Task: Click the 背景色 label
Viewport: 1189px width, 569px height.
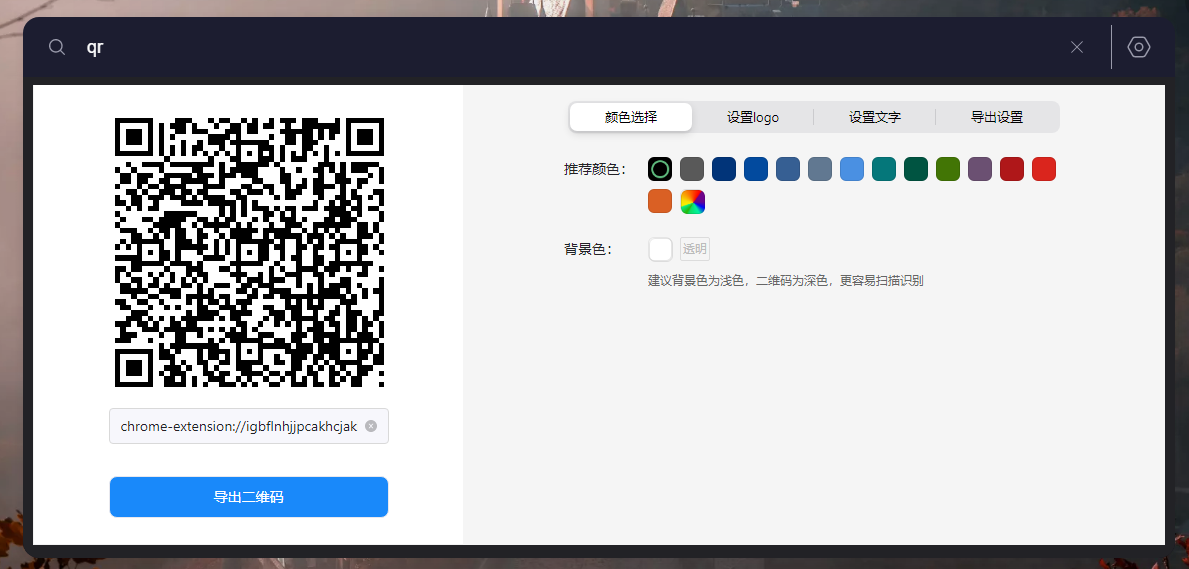Action: (x=588, y=250)
